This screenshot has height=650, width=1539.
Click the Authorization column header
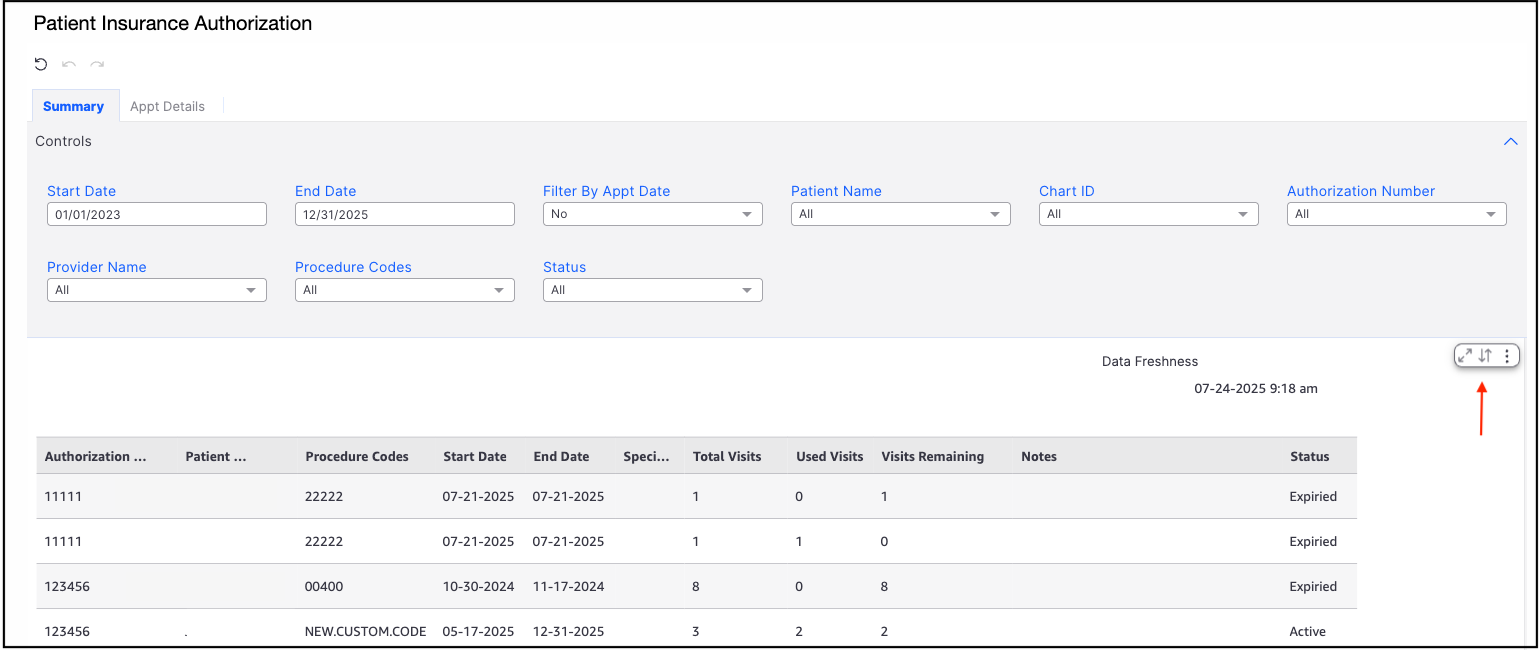coord(96,456)
